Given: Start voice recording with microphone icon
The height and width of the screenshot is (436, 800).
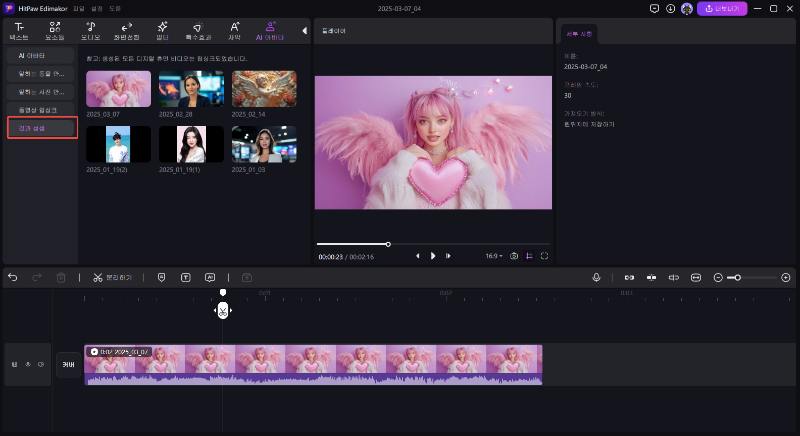Looking at the screenshot, I should pyautogui.click(x=596, y=277).
